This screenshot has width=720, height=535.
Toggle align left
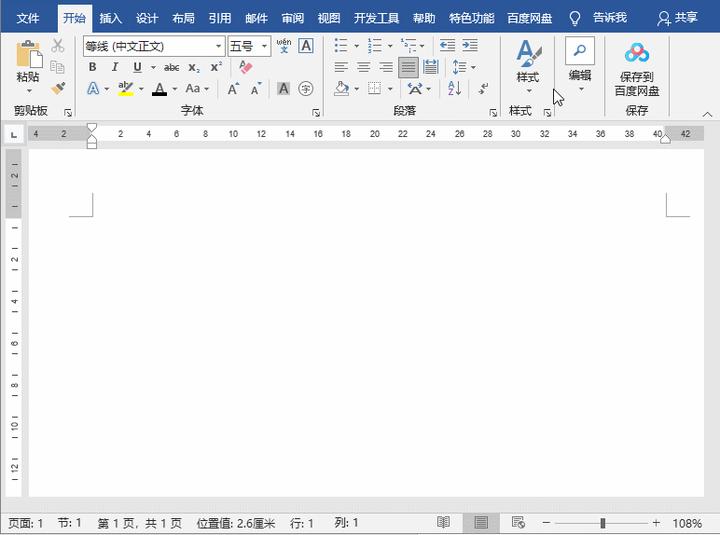341,67
